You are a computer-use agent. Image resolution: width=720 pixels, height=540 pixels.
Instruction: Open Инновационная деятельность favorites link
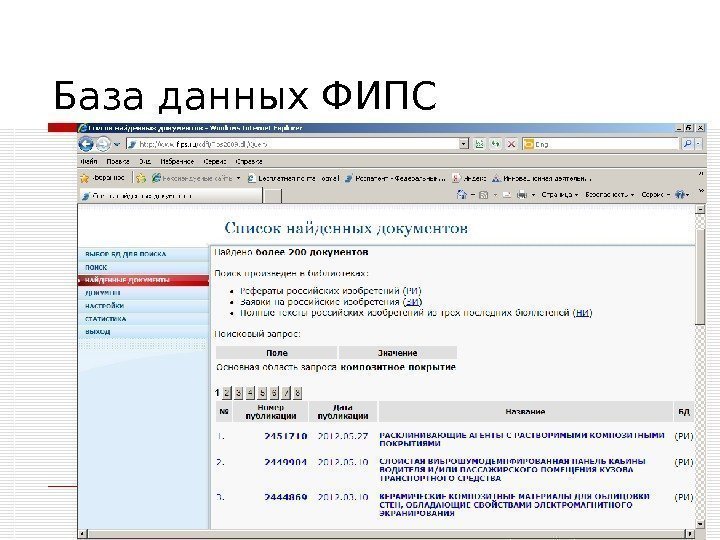tap(542, 178)
